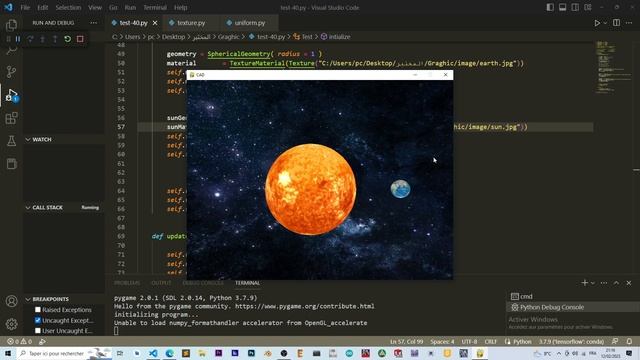
Task: Select the cmd terminal in the list
Action: tap(573, 297)
